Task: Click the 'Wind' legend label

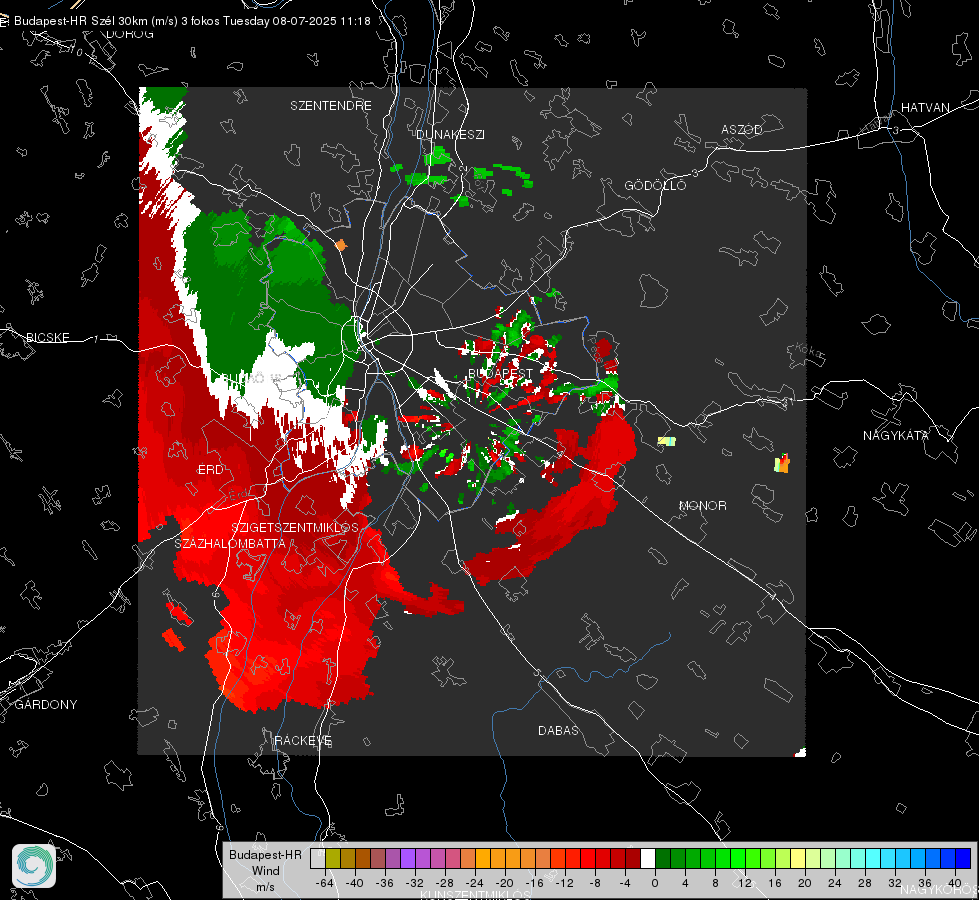Action: pos(265,871)
